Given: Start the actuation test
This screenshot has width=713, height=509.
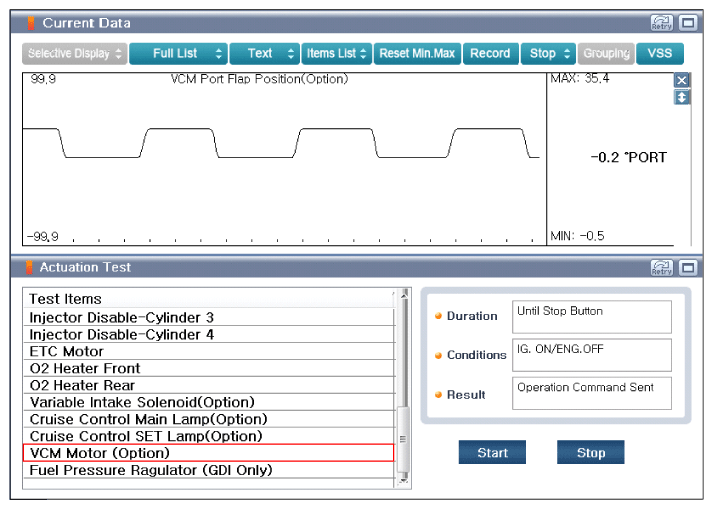Looking at the screenshot, I should tap(492, 453).
